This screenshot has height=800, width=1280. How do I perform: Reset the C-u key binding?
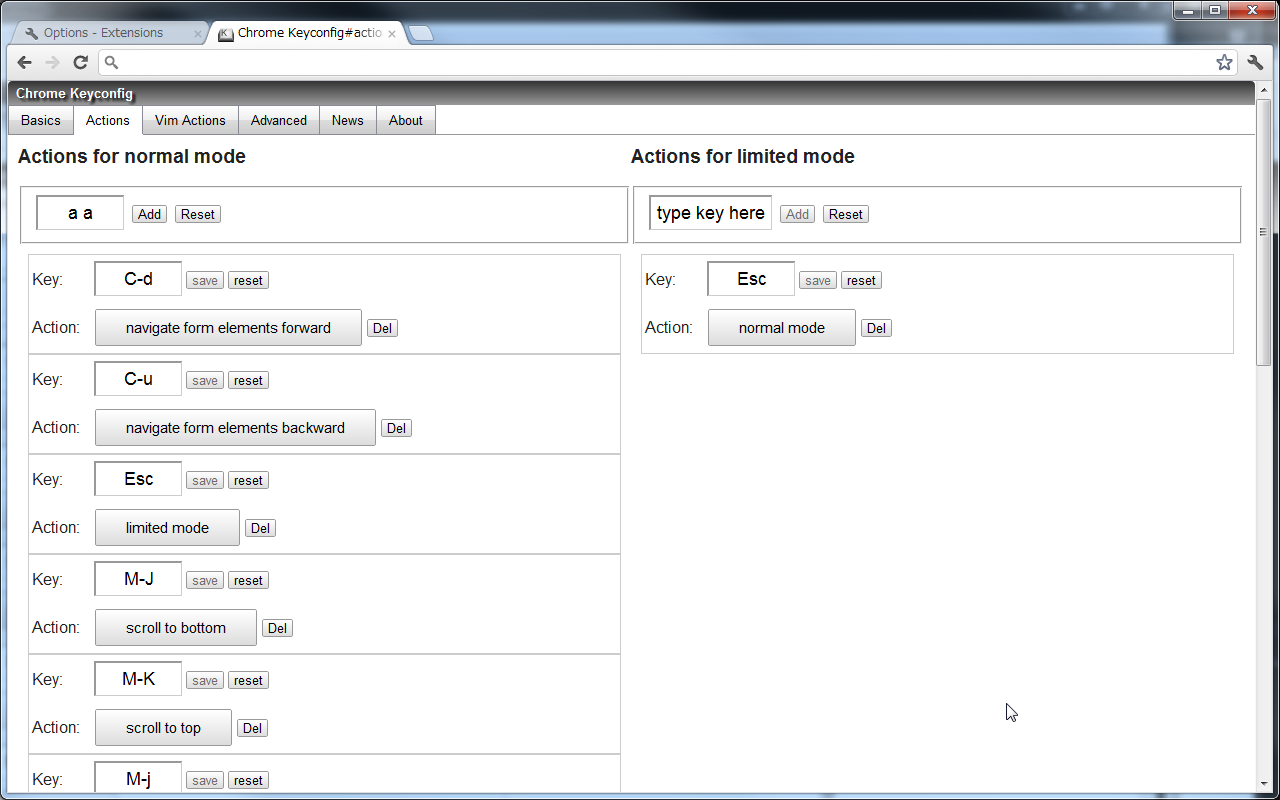tap(248, 380)
